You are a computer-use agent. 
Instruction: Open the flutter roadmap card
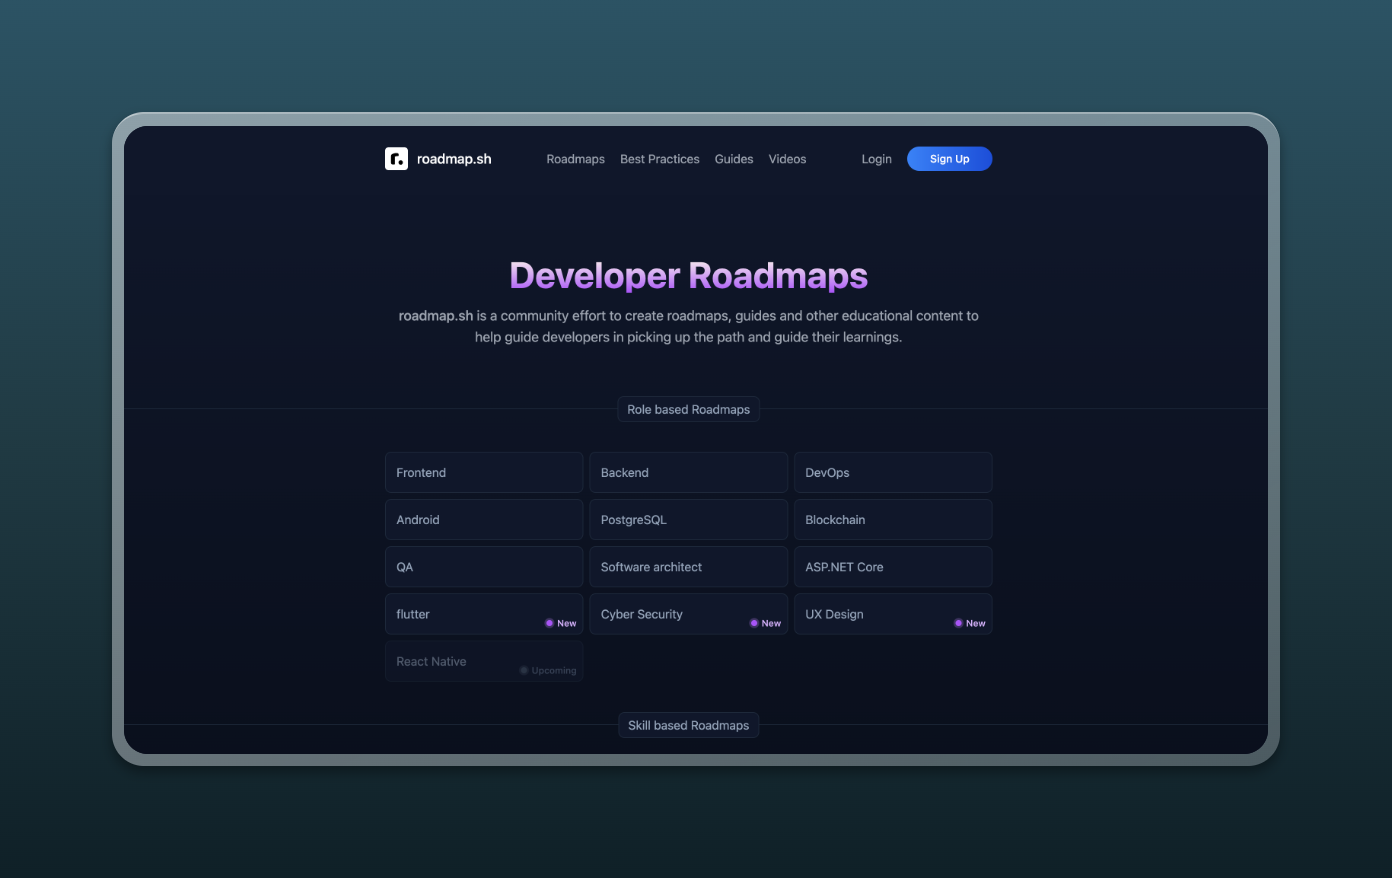(x=484, y=614)
